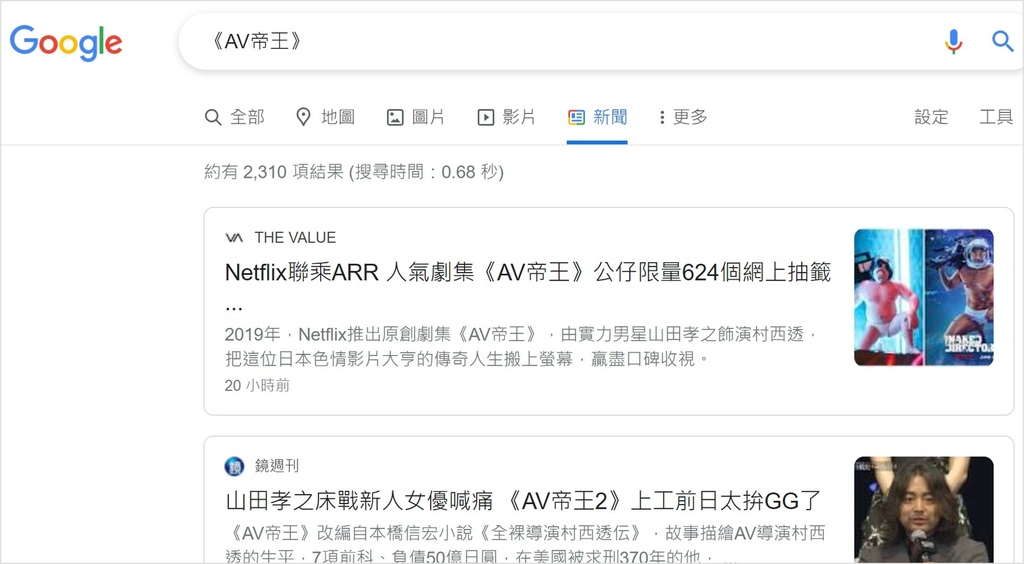Click the 2019年 Netflix推出原創劇集 snippet text
The image size is (1024, 564).
tap(521, 347)
